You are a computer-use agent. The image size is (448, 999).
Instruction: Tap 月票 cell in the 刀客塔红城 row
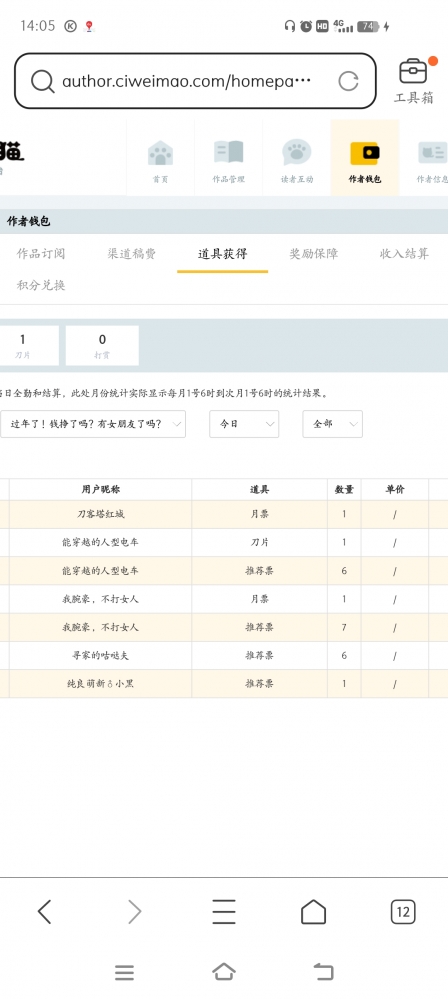coord(259,514)
